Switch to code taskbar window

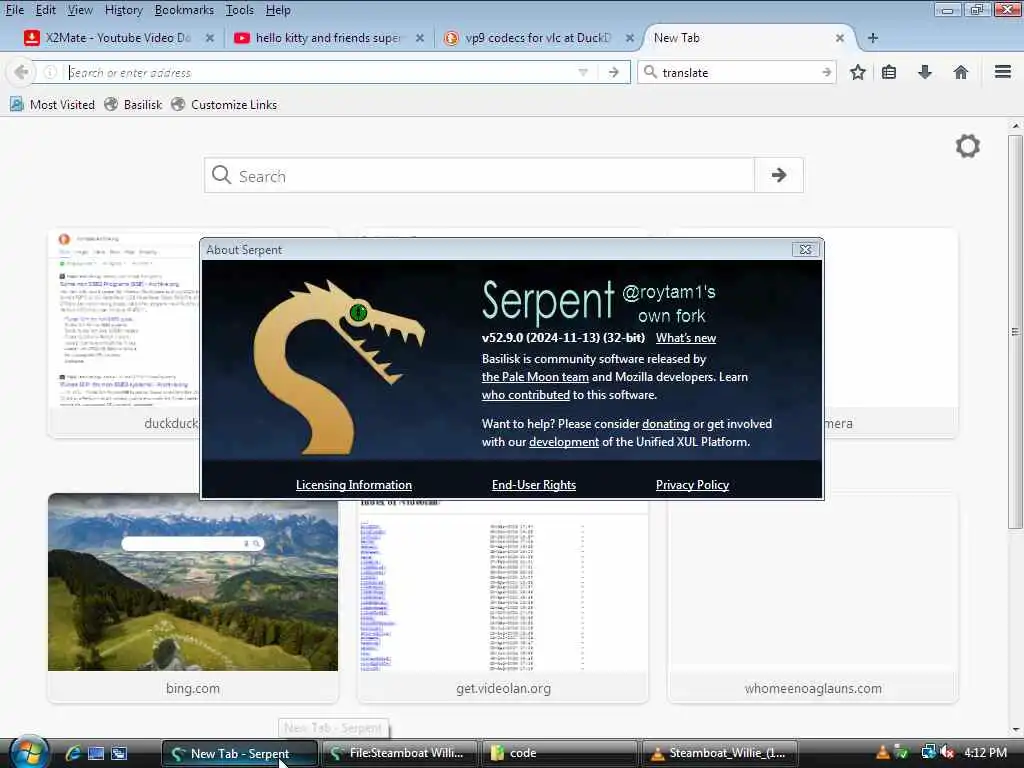pos(558,753)
